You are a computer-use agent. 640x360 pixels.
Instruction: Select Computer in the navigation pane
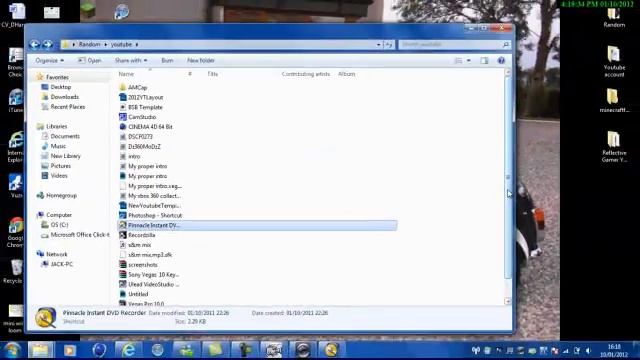(59, 215)
